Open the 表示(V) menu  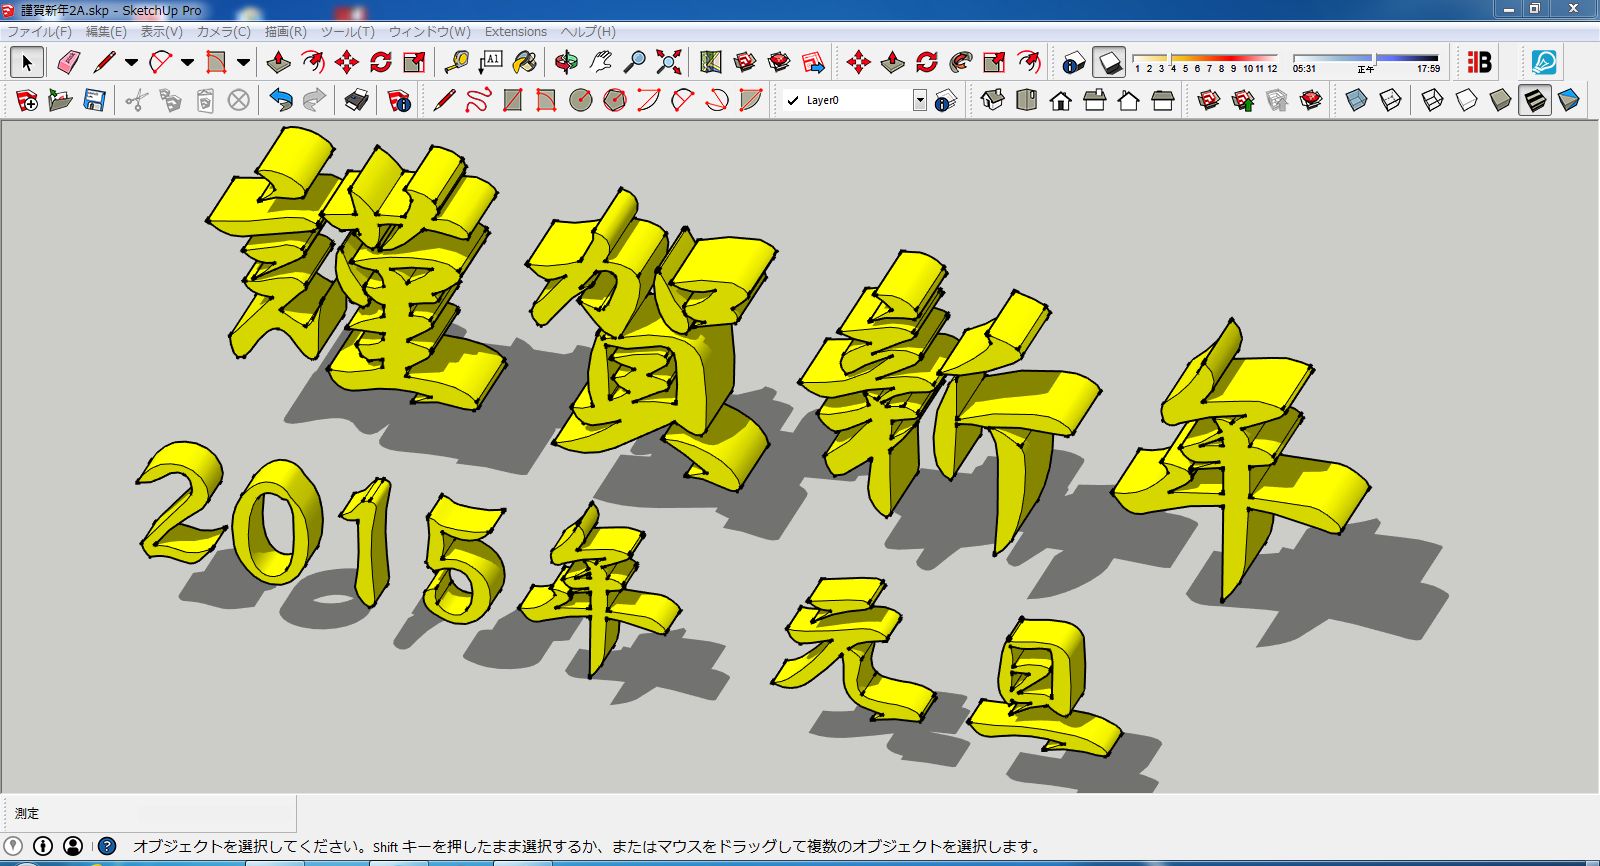coord(161,32)
